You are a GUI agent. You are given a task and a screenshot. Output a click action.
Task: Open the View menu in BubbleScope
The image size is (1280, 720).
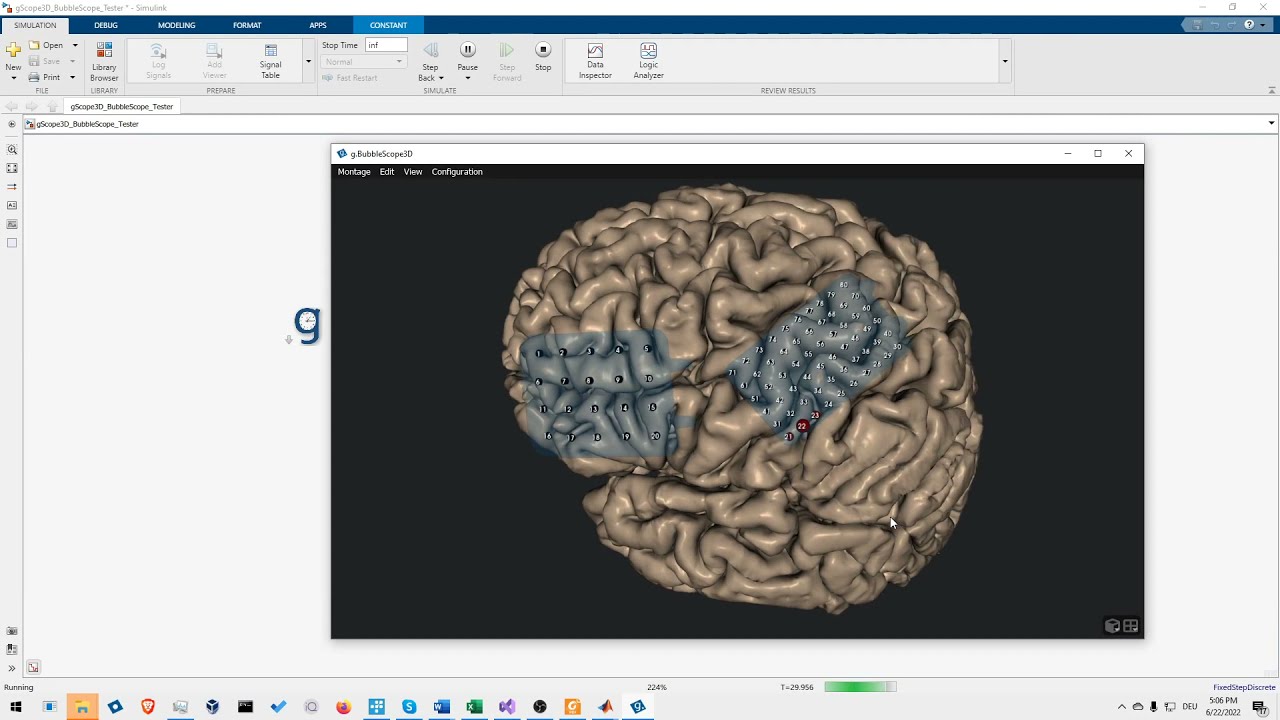pyautogui.click(x=413, y=172)
